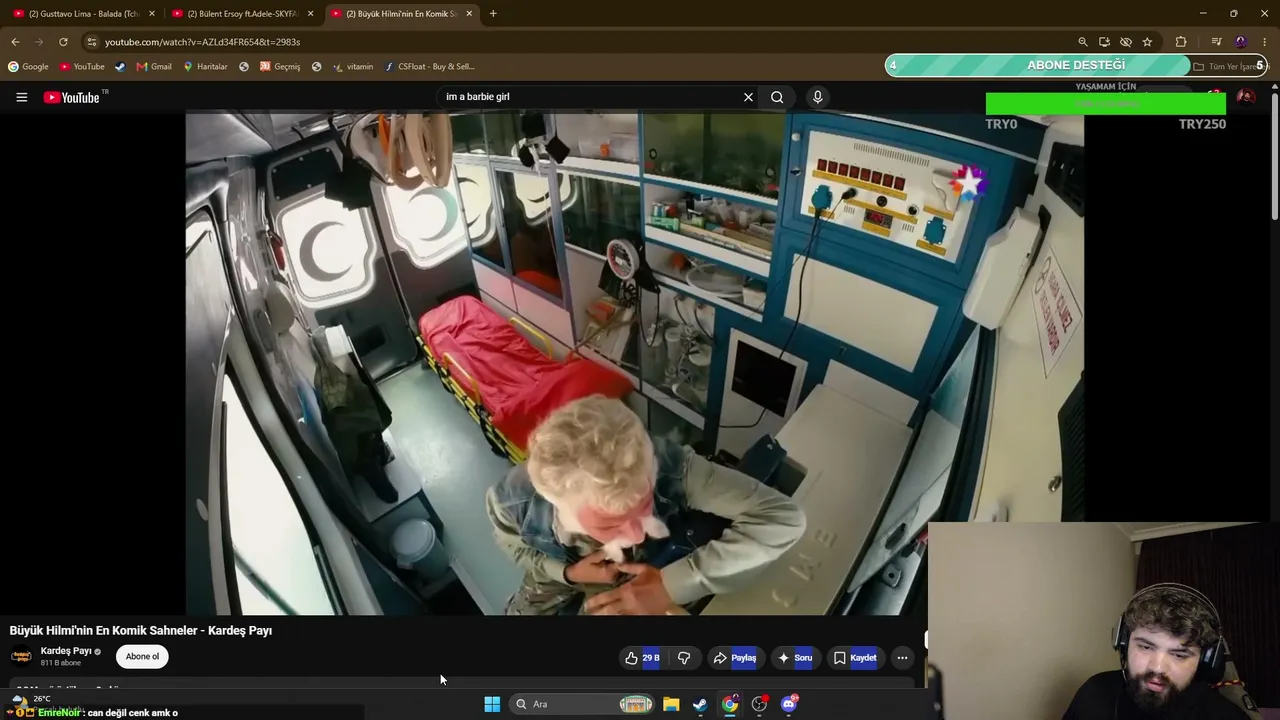Subscribe with the Abone ol button
Screen dimensions: 1280x720
[142, 657]
